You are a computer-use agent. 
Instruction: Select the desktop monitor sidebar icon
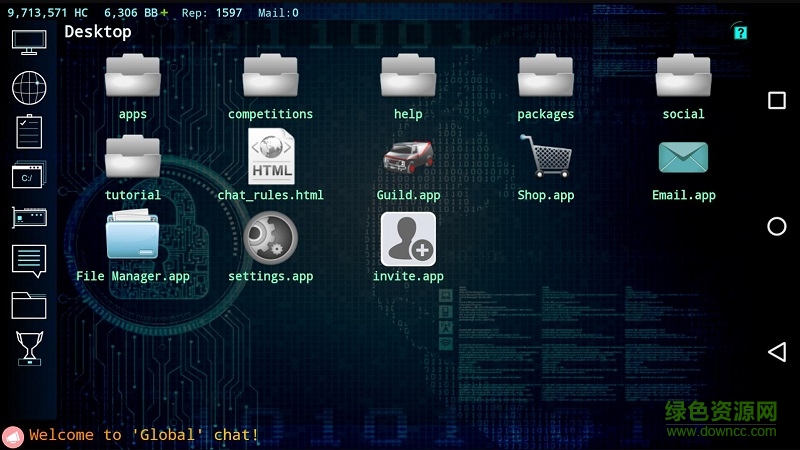(29, 42)
